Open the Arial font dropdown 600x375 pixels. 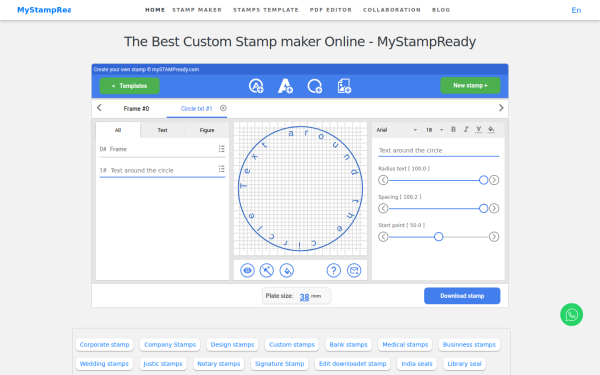click(x=396, y=130)
